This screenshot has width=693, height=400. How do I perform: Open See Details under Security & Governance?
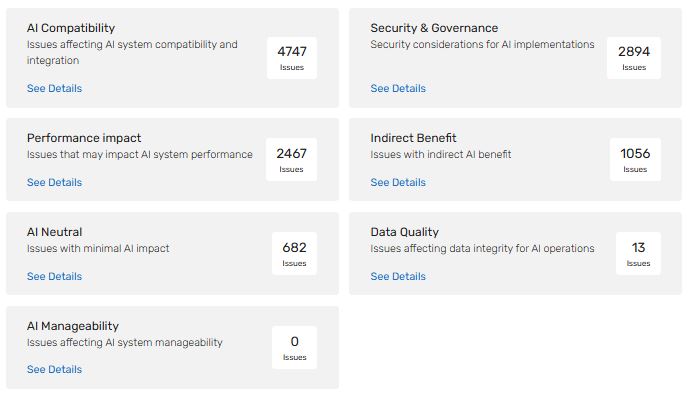tap(398, 89)
